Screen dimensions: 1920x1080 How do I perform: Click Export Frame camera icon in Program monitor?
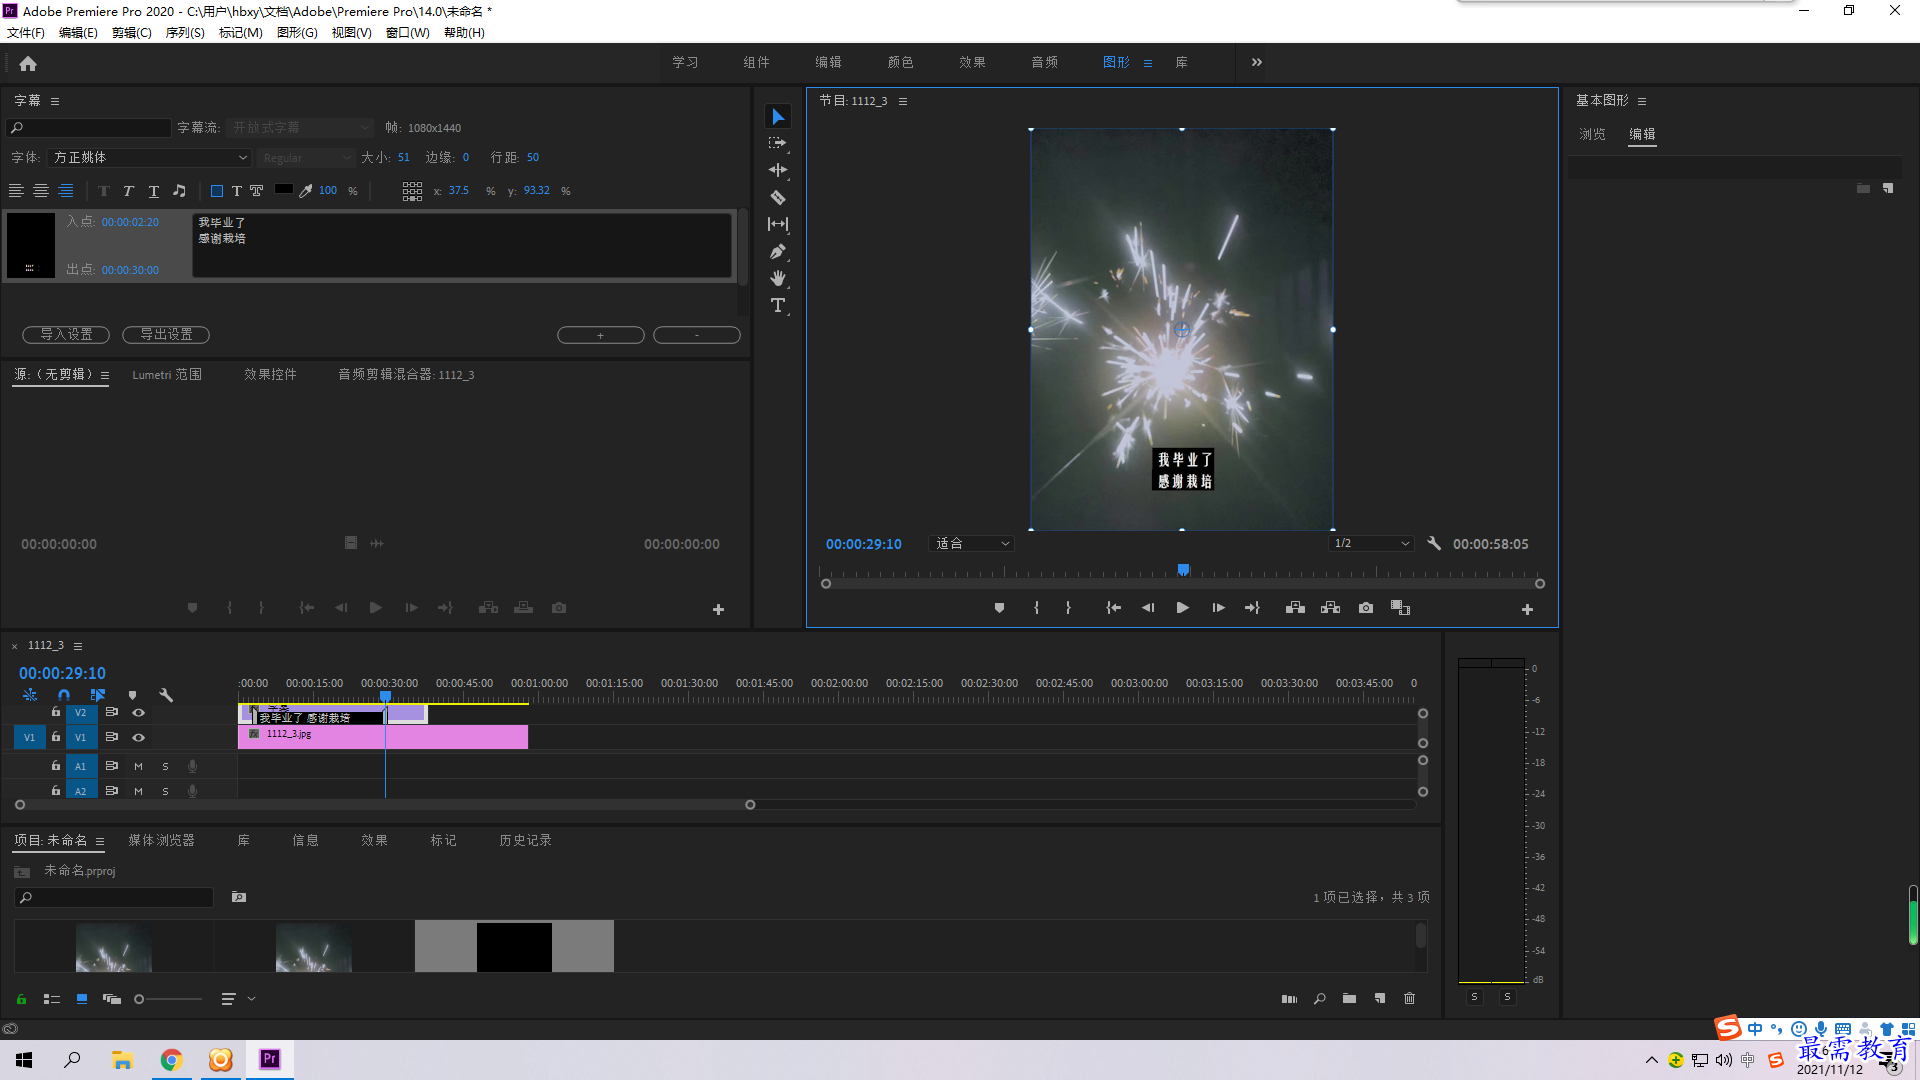pyautogui.click(x=1366, y=608)
